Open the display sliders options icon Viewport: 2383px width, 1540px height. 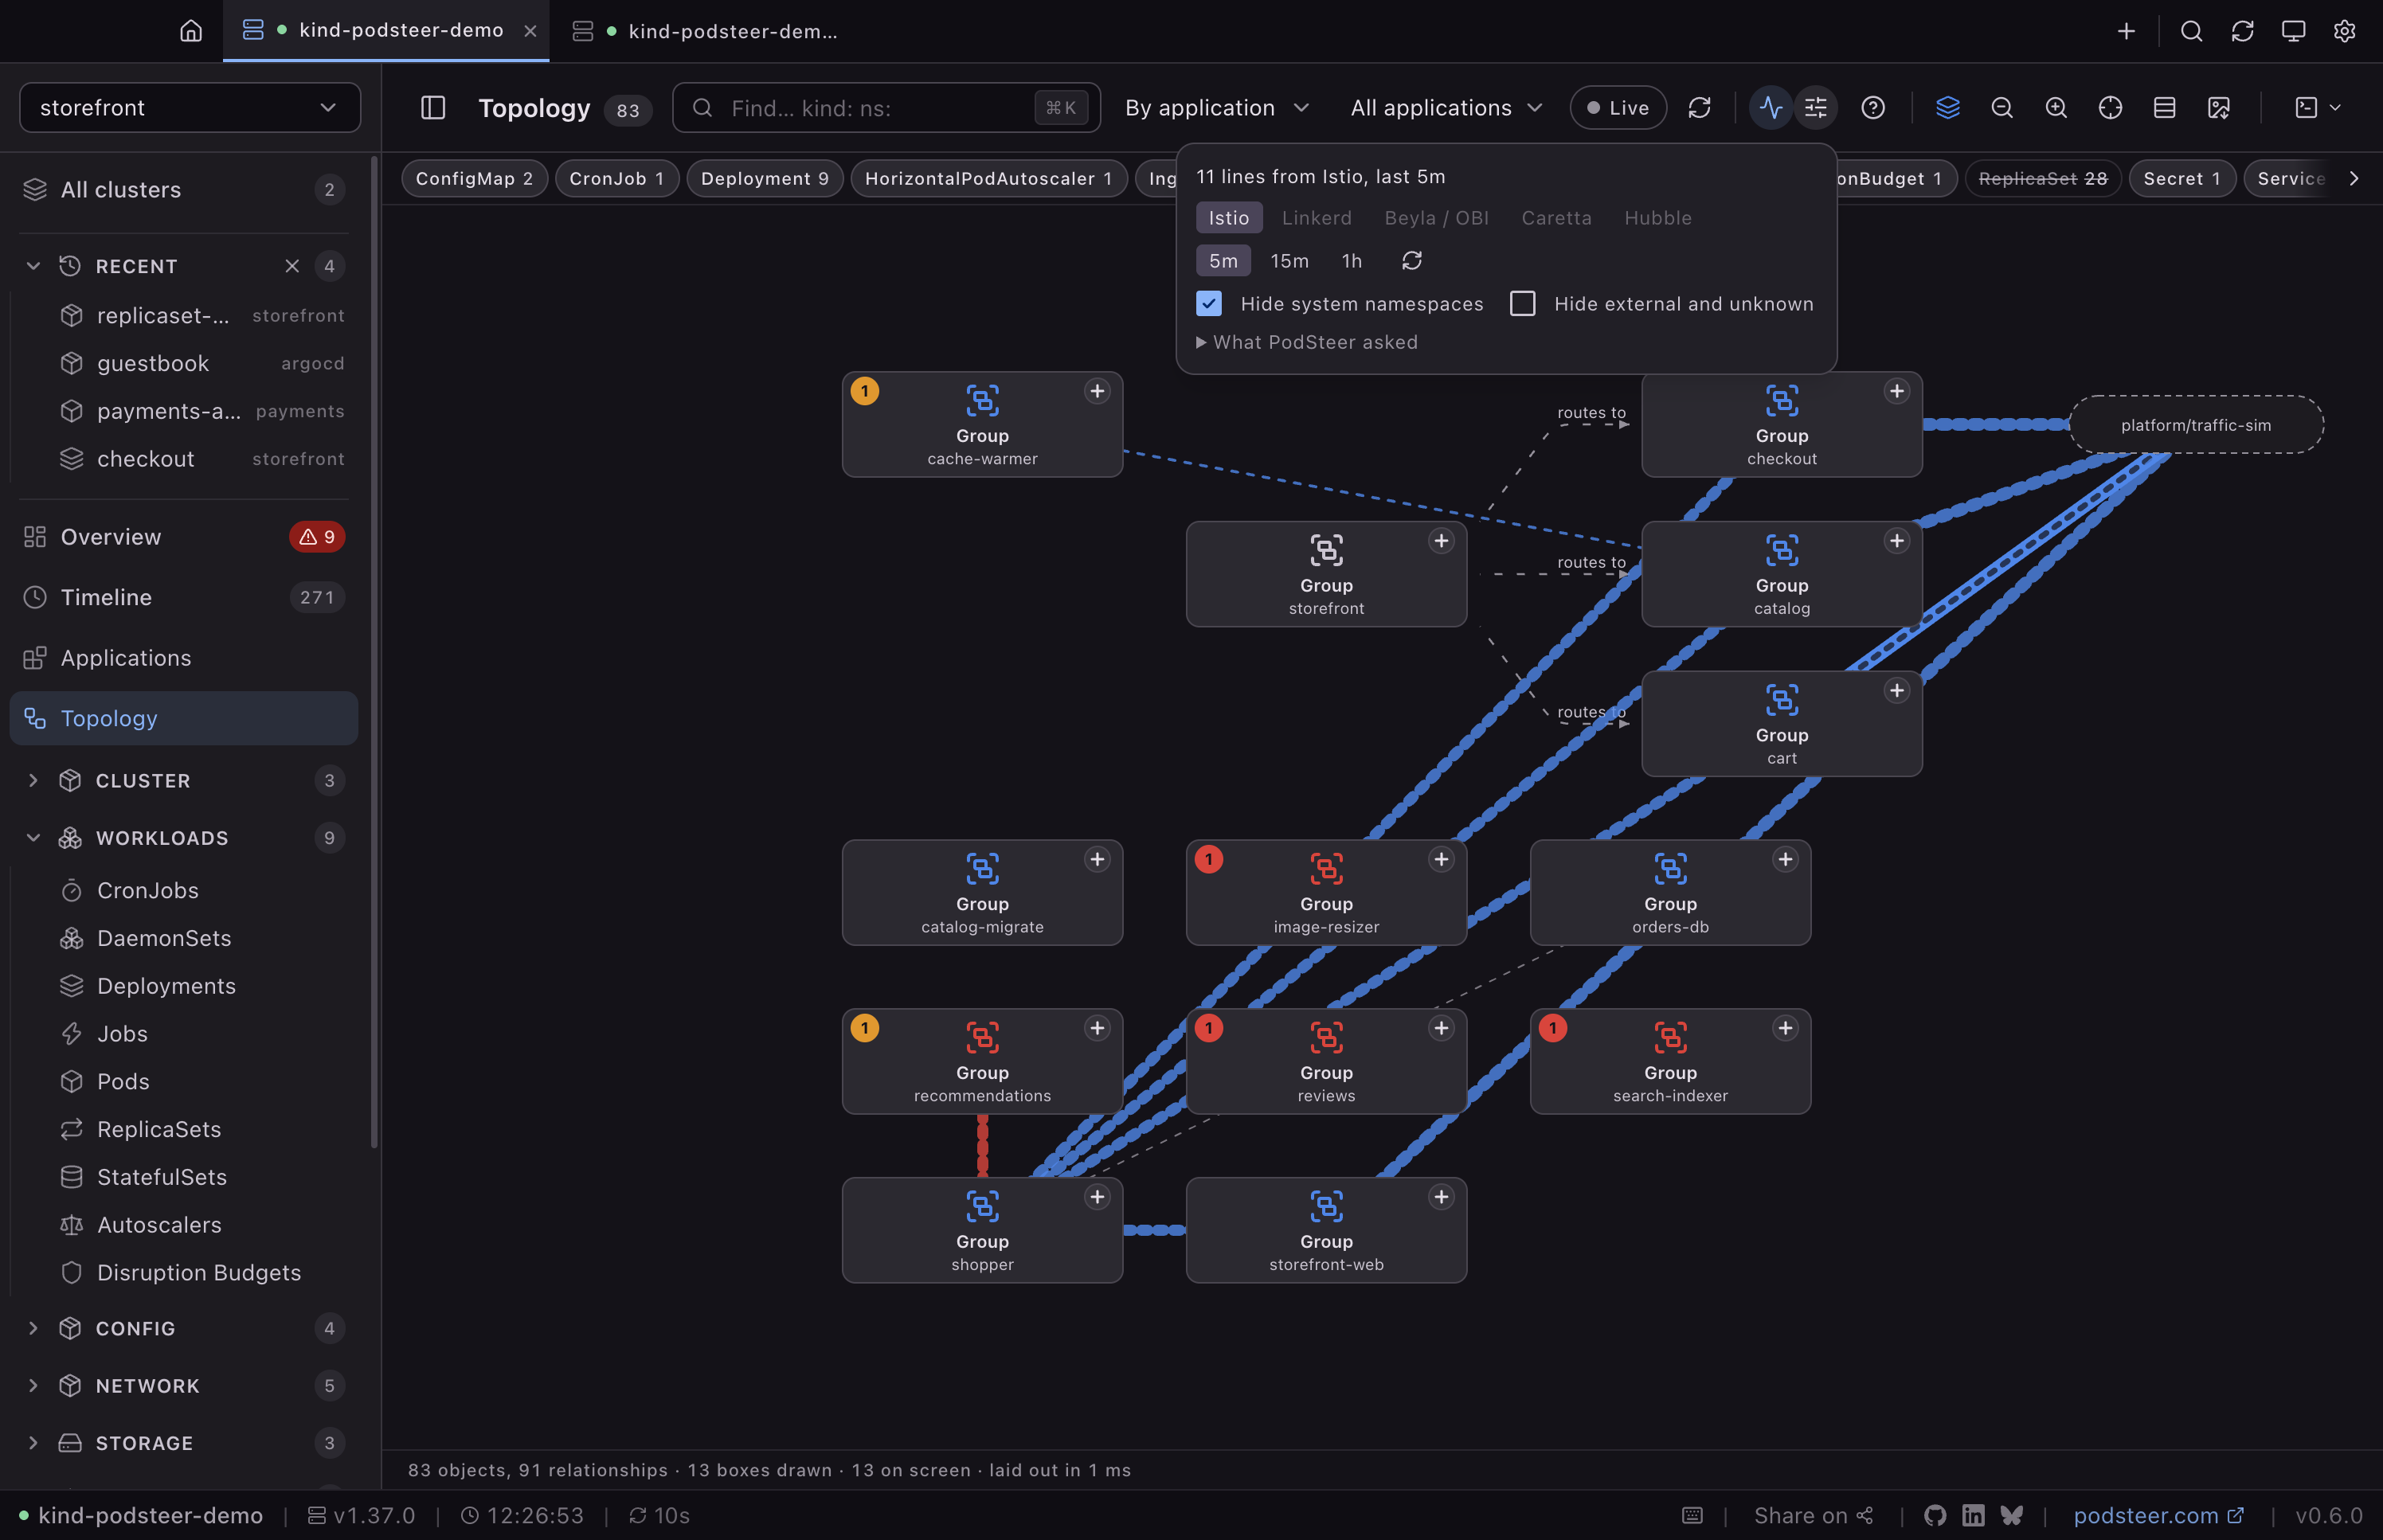pyautogui.click(x=1816, y=108)
